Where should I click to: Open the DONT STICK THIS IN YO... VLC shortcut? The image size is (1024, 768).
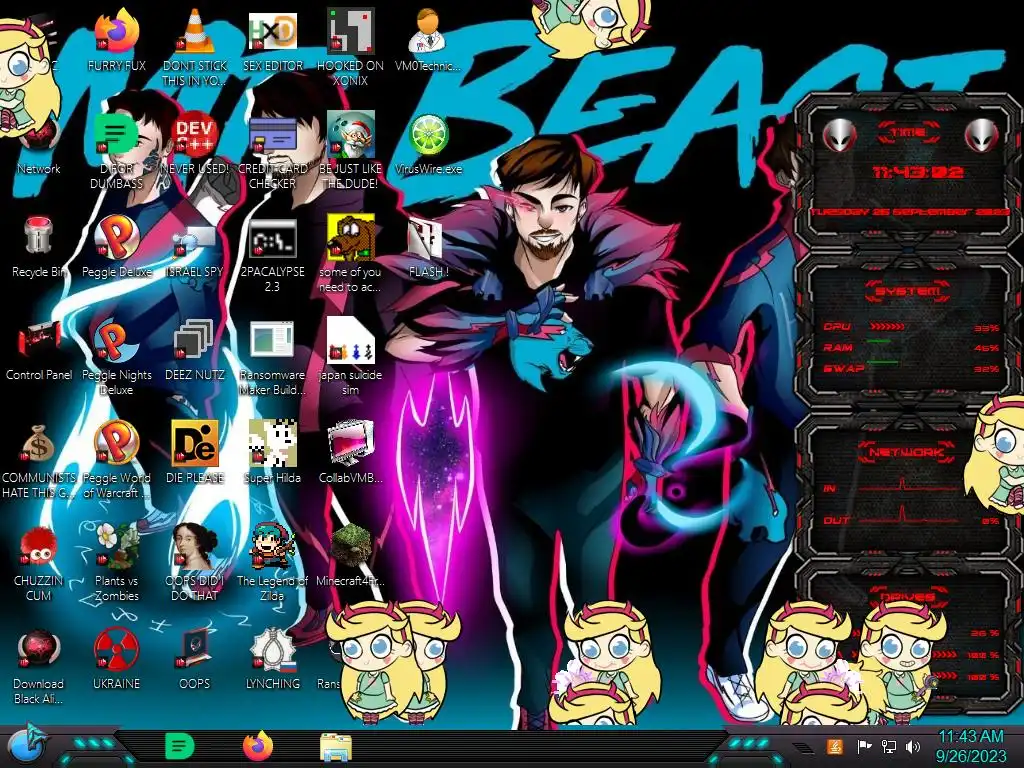tap(194, 31)
